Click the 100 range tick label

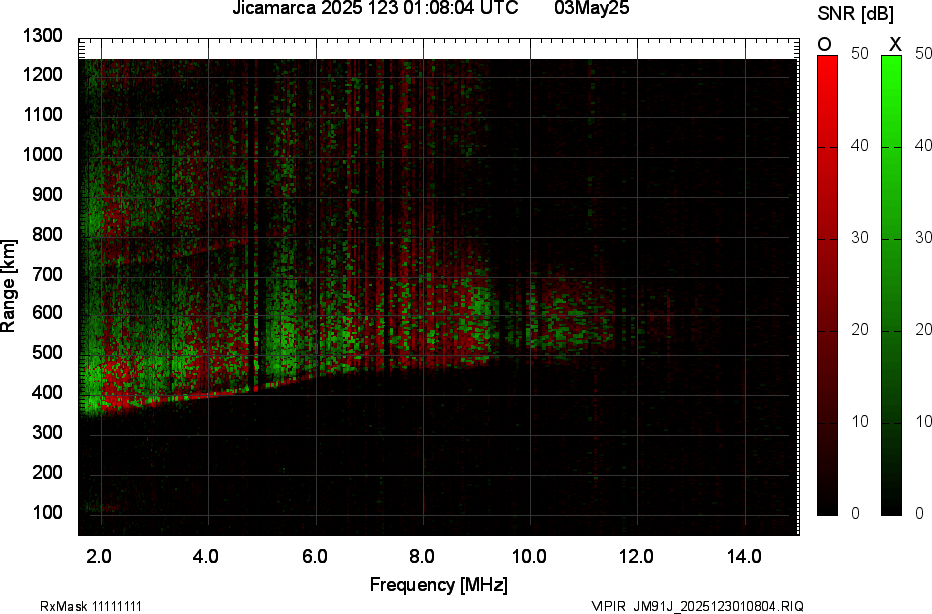point(46,513)
